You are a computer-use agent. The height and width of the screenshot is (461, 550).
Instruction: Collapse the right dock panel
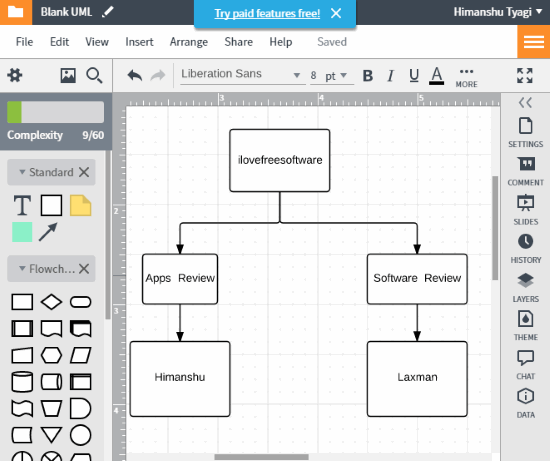(x=525, y=102)
